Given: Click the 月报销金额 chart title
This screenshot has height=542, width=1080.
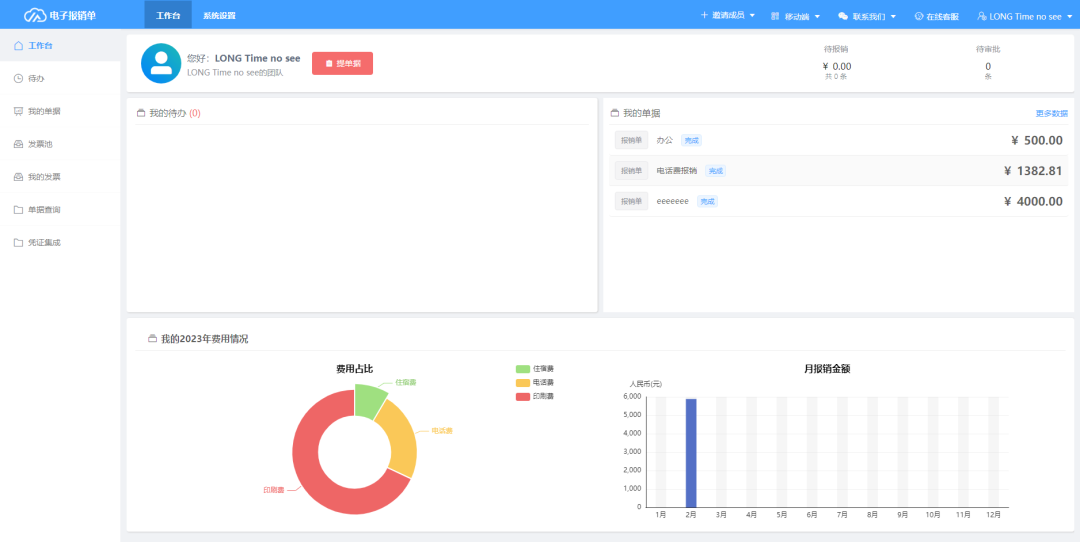Looking at the screenshot, I should (827, 369).
